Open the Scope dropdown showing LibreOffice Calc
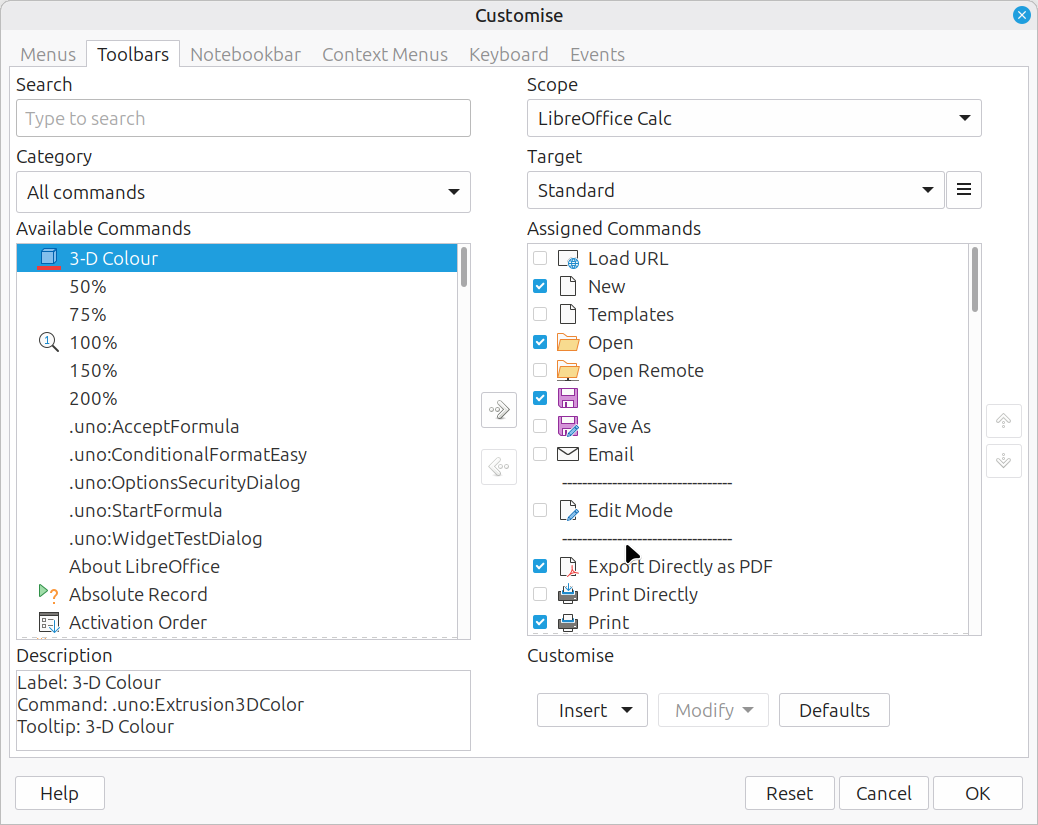This screenshot has width=1038, height=825. tap(753, 118)
